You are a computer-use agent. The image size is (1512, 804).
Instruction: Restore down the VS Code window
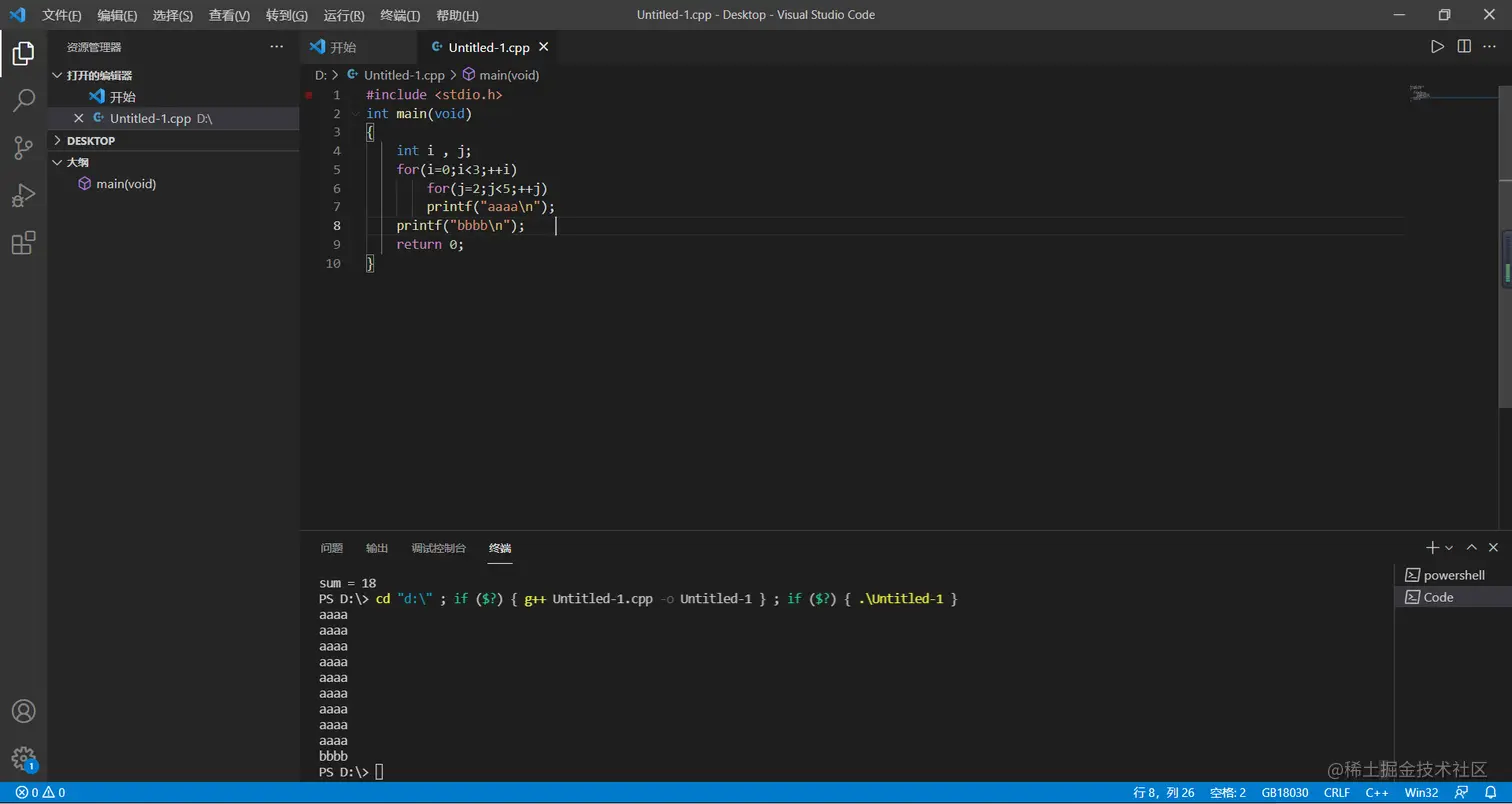1444,15
